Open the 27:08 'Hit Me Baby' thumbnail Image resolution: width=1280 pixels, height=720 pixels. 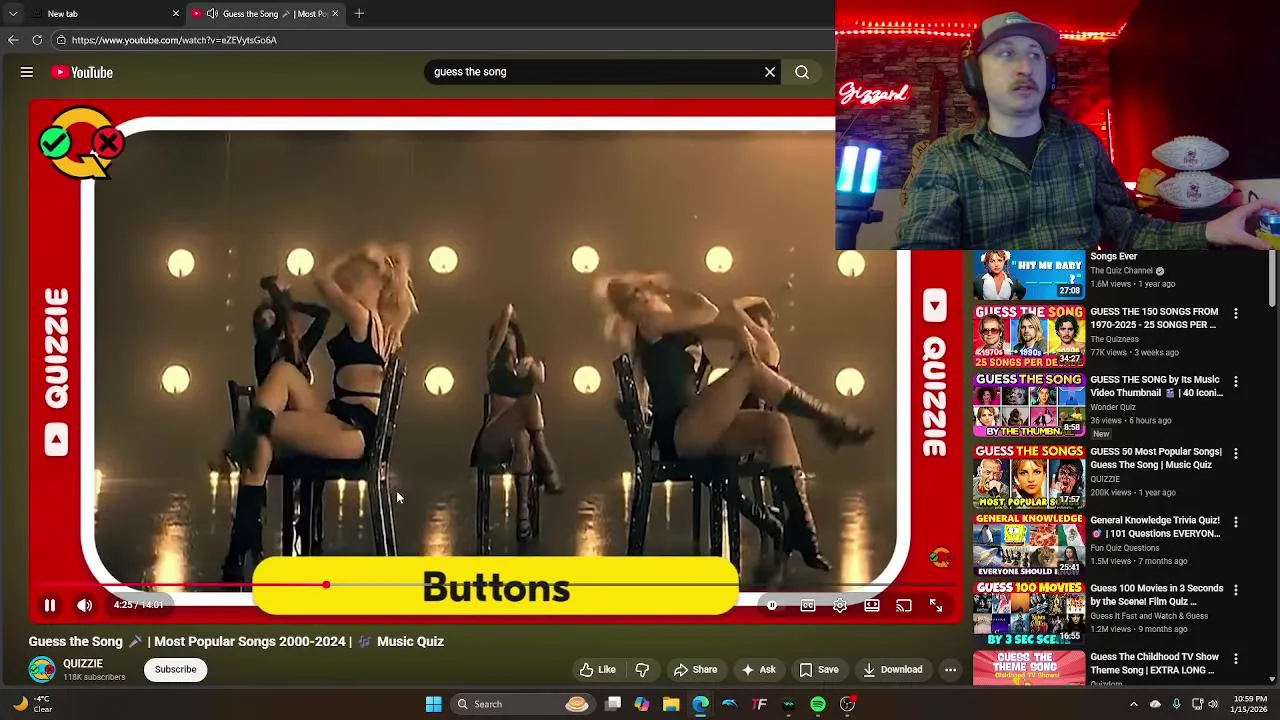click(x=1029, y=275)
